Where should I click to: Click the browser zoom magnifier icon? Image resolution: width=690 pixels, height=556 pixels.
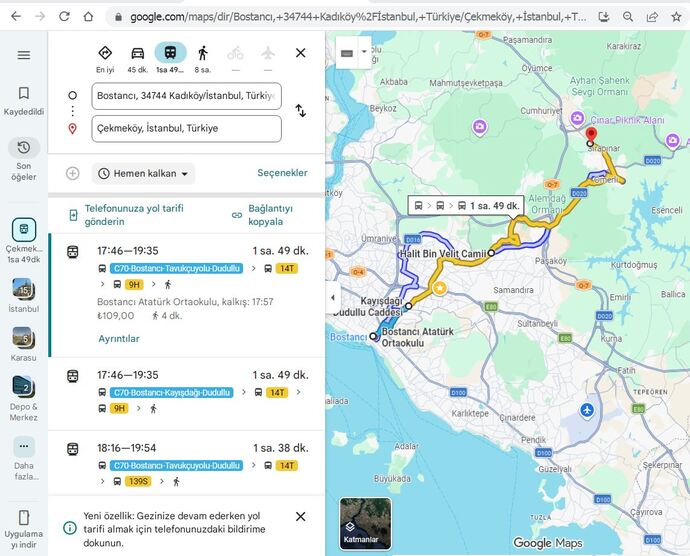point(628,17)
